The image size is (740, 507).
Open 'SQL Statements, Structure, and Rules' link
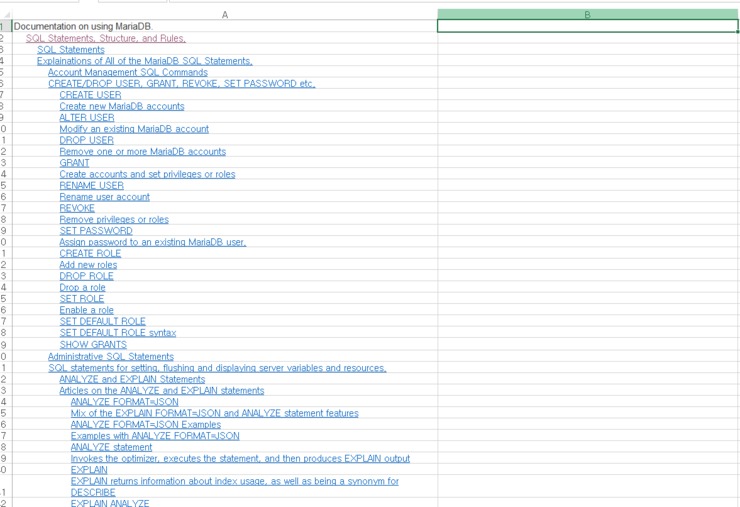[x=106, y=38]
